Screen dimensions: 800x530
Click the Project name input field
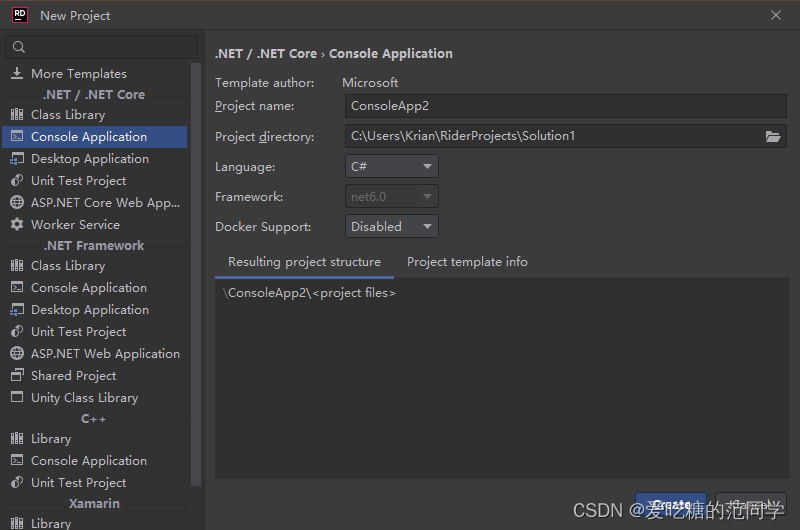565,106
